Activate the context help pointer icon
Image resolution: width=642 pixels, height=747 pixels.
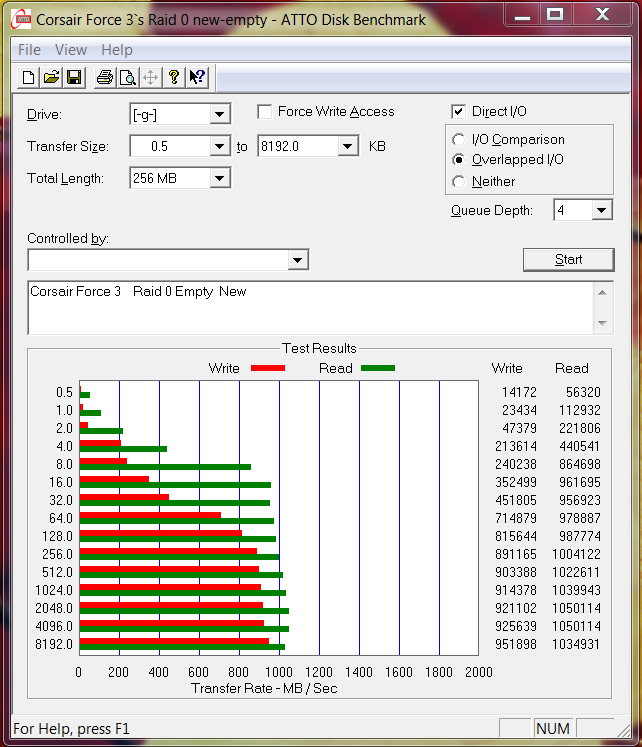click(x=197, y=78)
